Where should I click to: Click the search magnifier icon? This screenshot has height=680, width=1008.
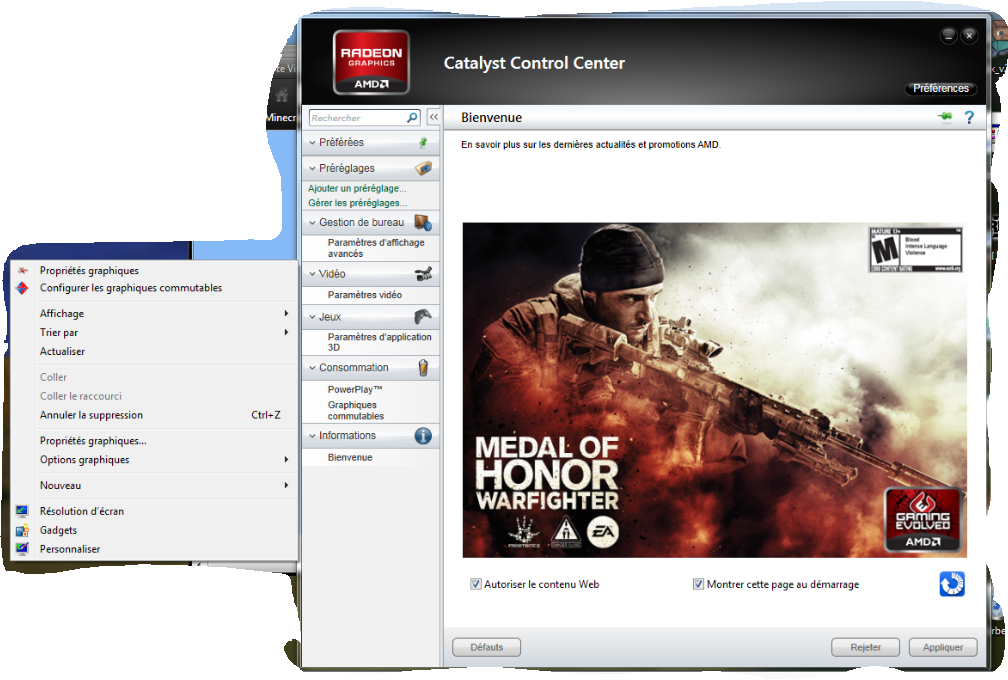click(x=412, y=118)
